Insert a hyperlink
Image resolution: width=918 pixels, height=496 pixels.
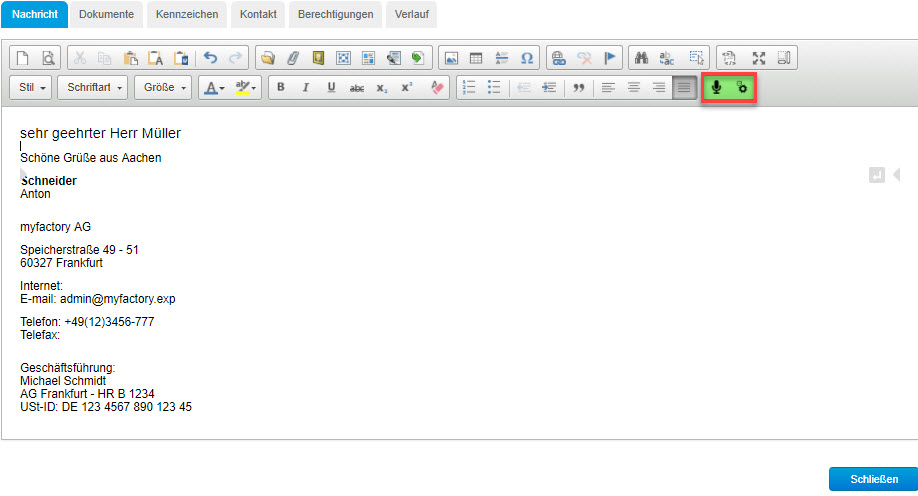(x=559, y=58)
